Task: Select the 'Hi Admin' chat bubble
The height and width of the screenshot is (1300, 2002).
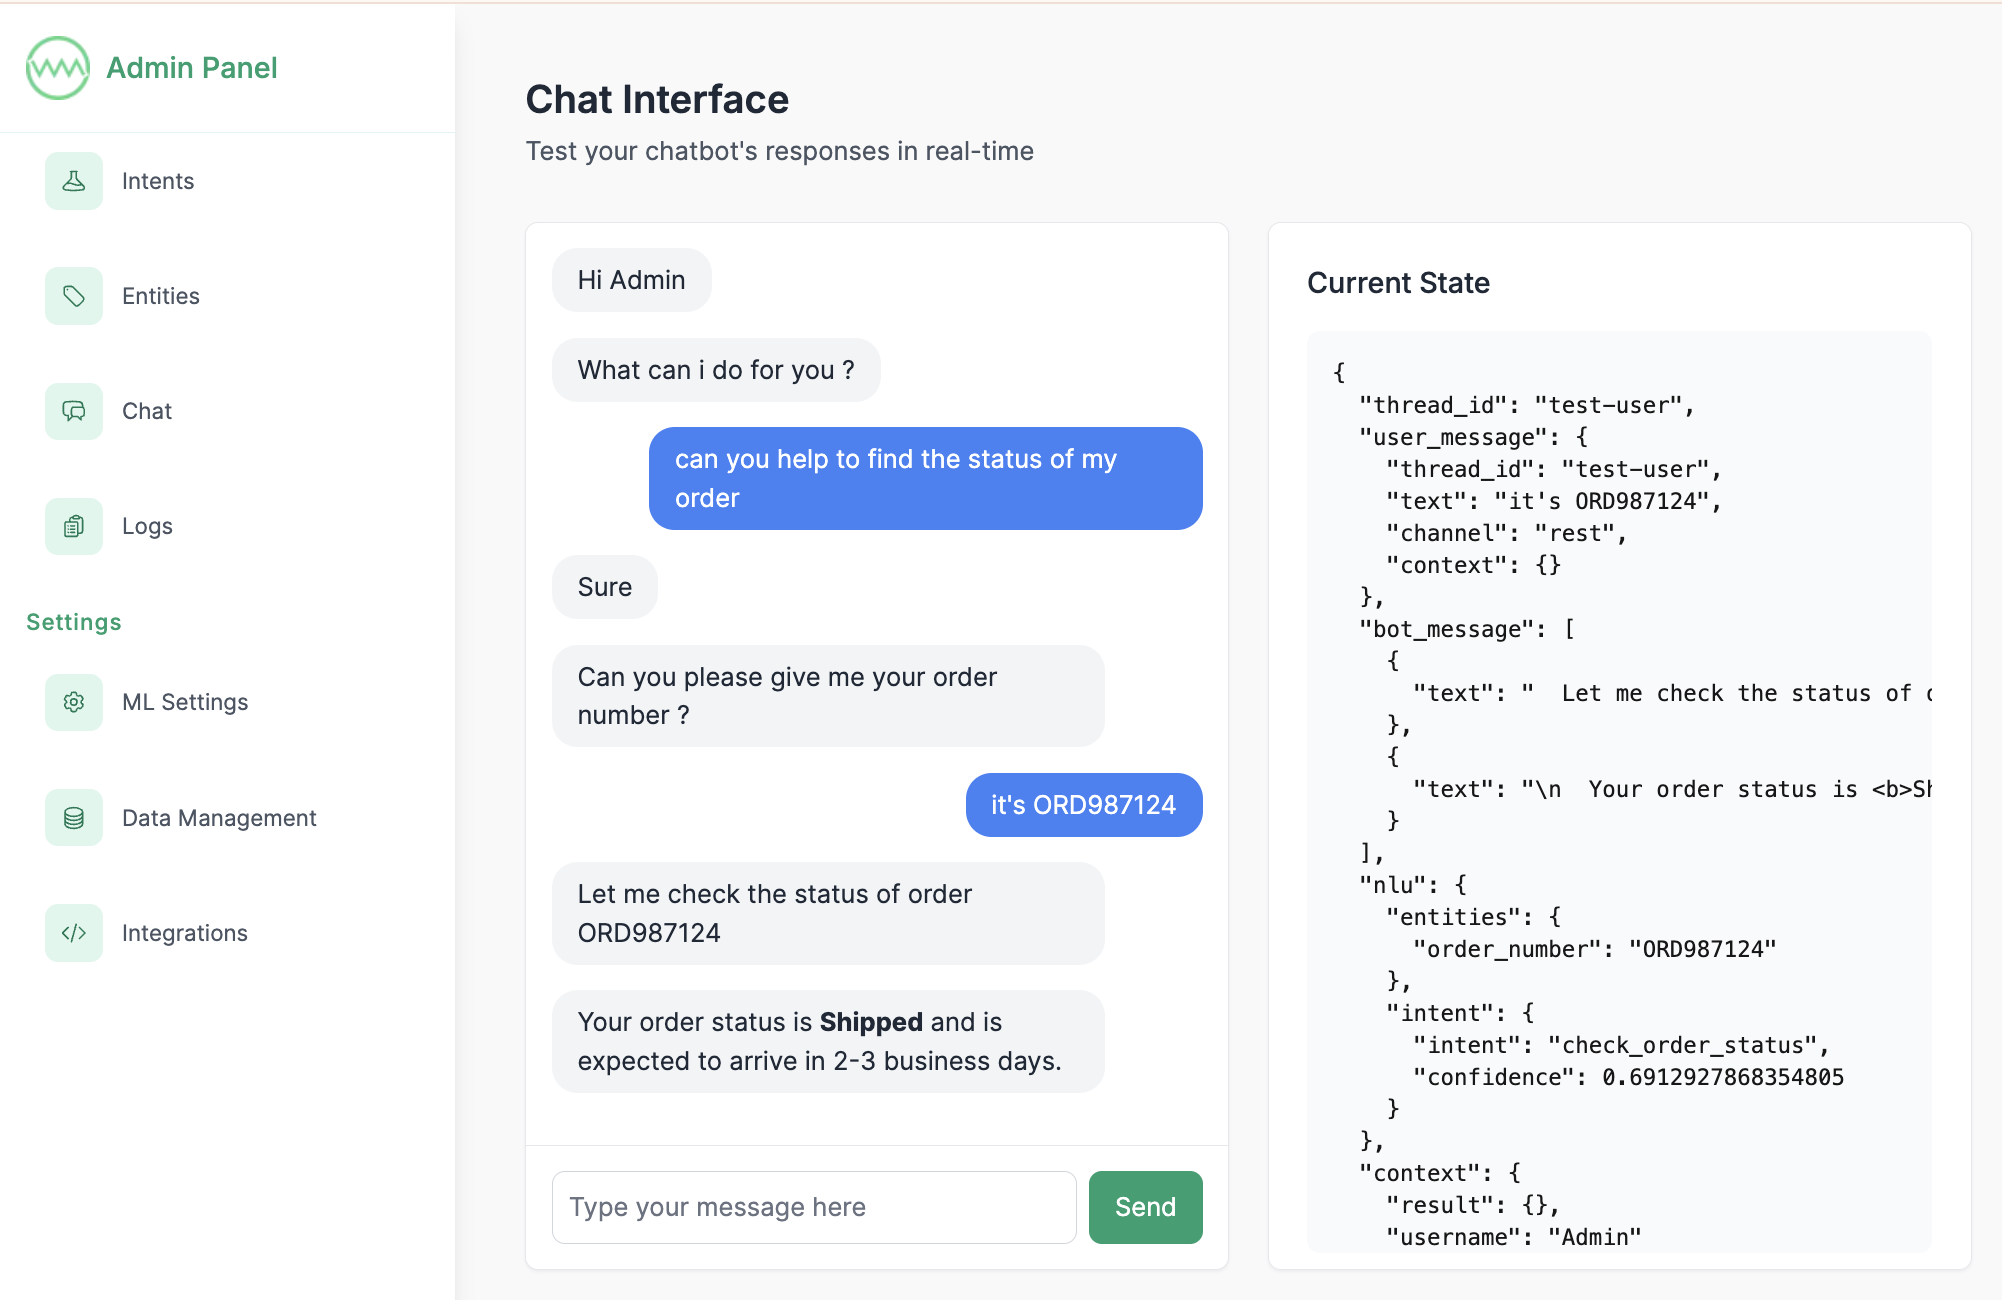Action: pyautogui.click(x=631, y=280)
